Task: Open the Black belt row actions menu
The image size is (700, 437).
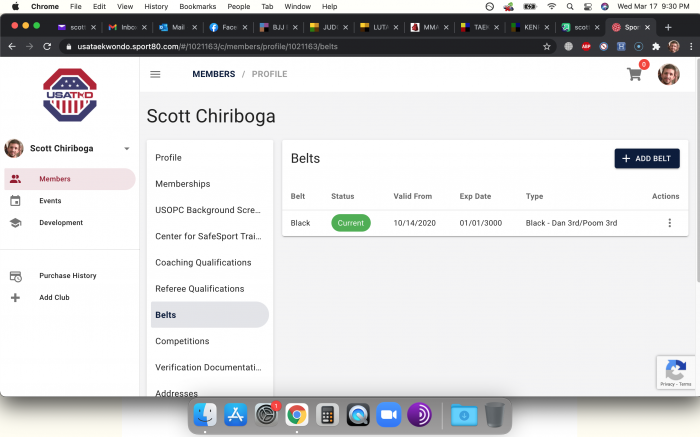Action: coord(669,223)
